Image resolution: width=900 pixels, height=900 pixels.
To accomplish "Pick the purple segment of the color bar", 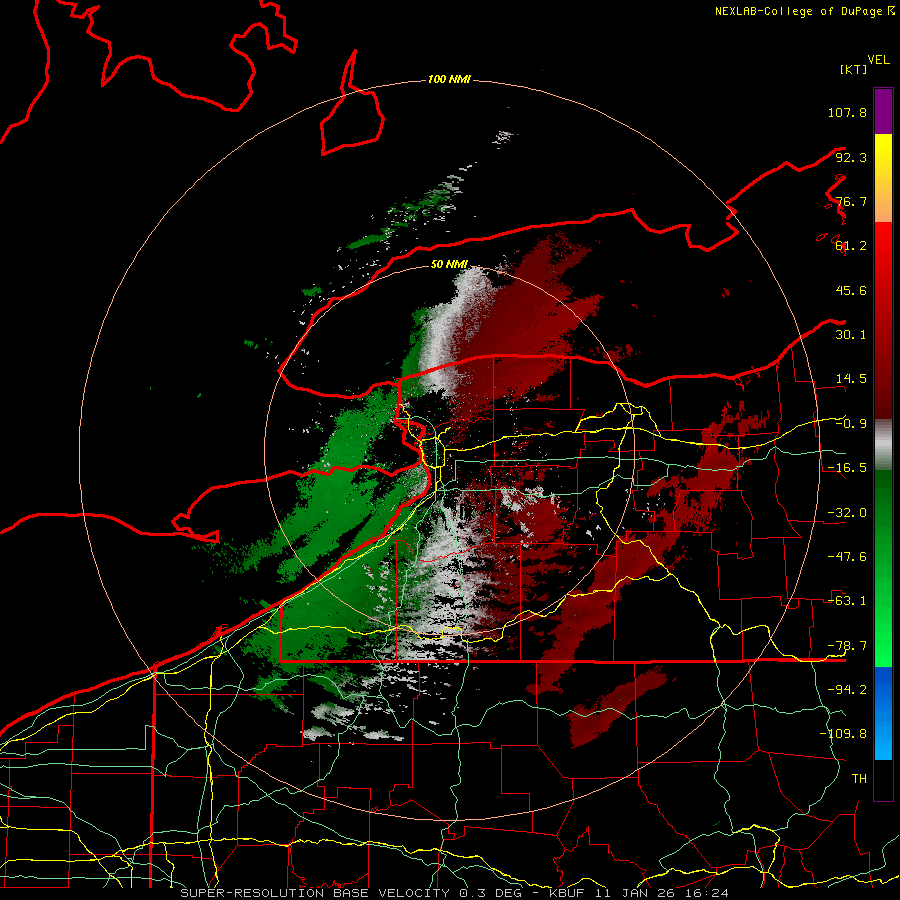I will 883,111.
